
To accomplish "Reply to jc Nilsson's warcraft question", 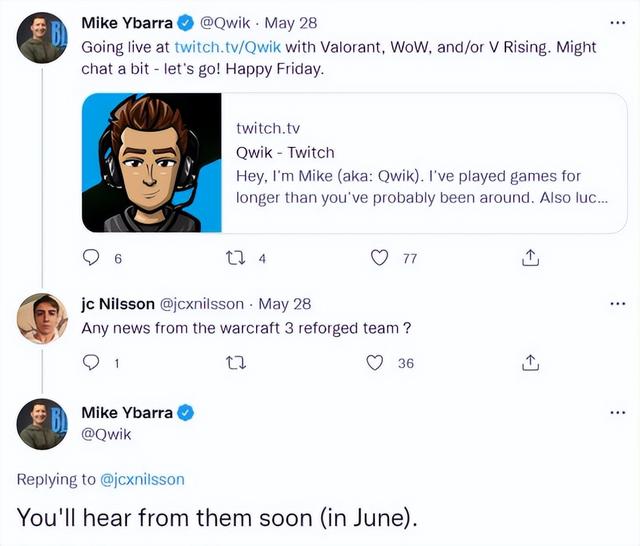I will tap(92, 363).
